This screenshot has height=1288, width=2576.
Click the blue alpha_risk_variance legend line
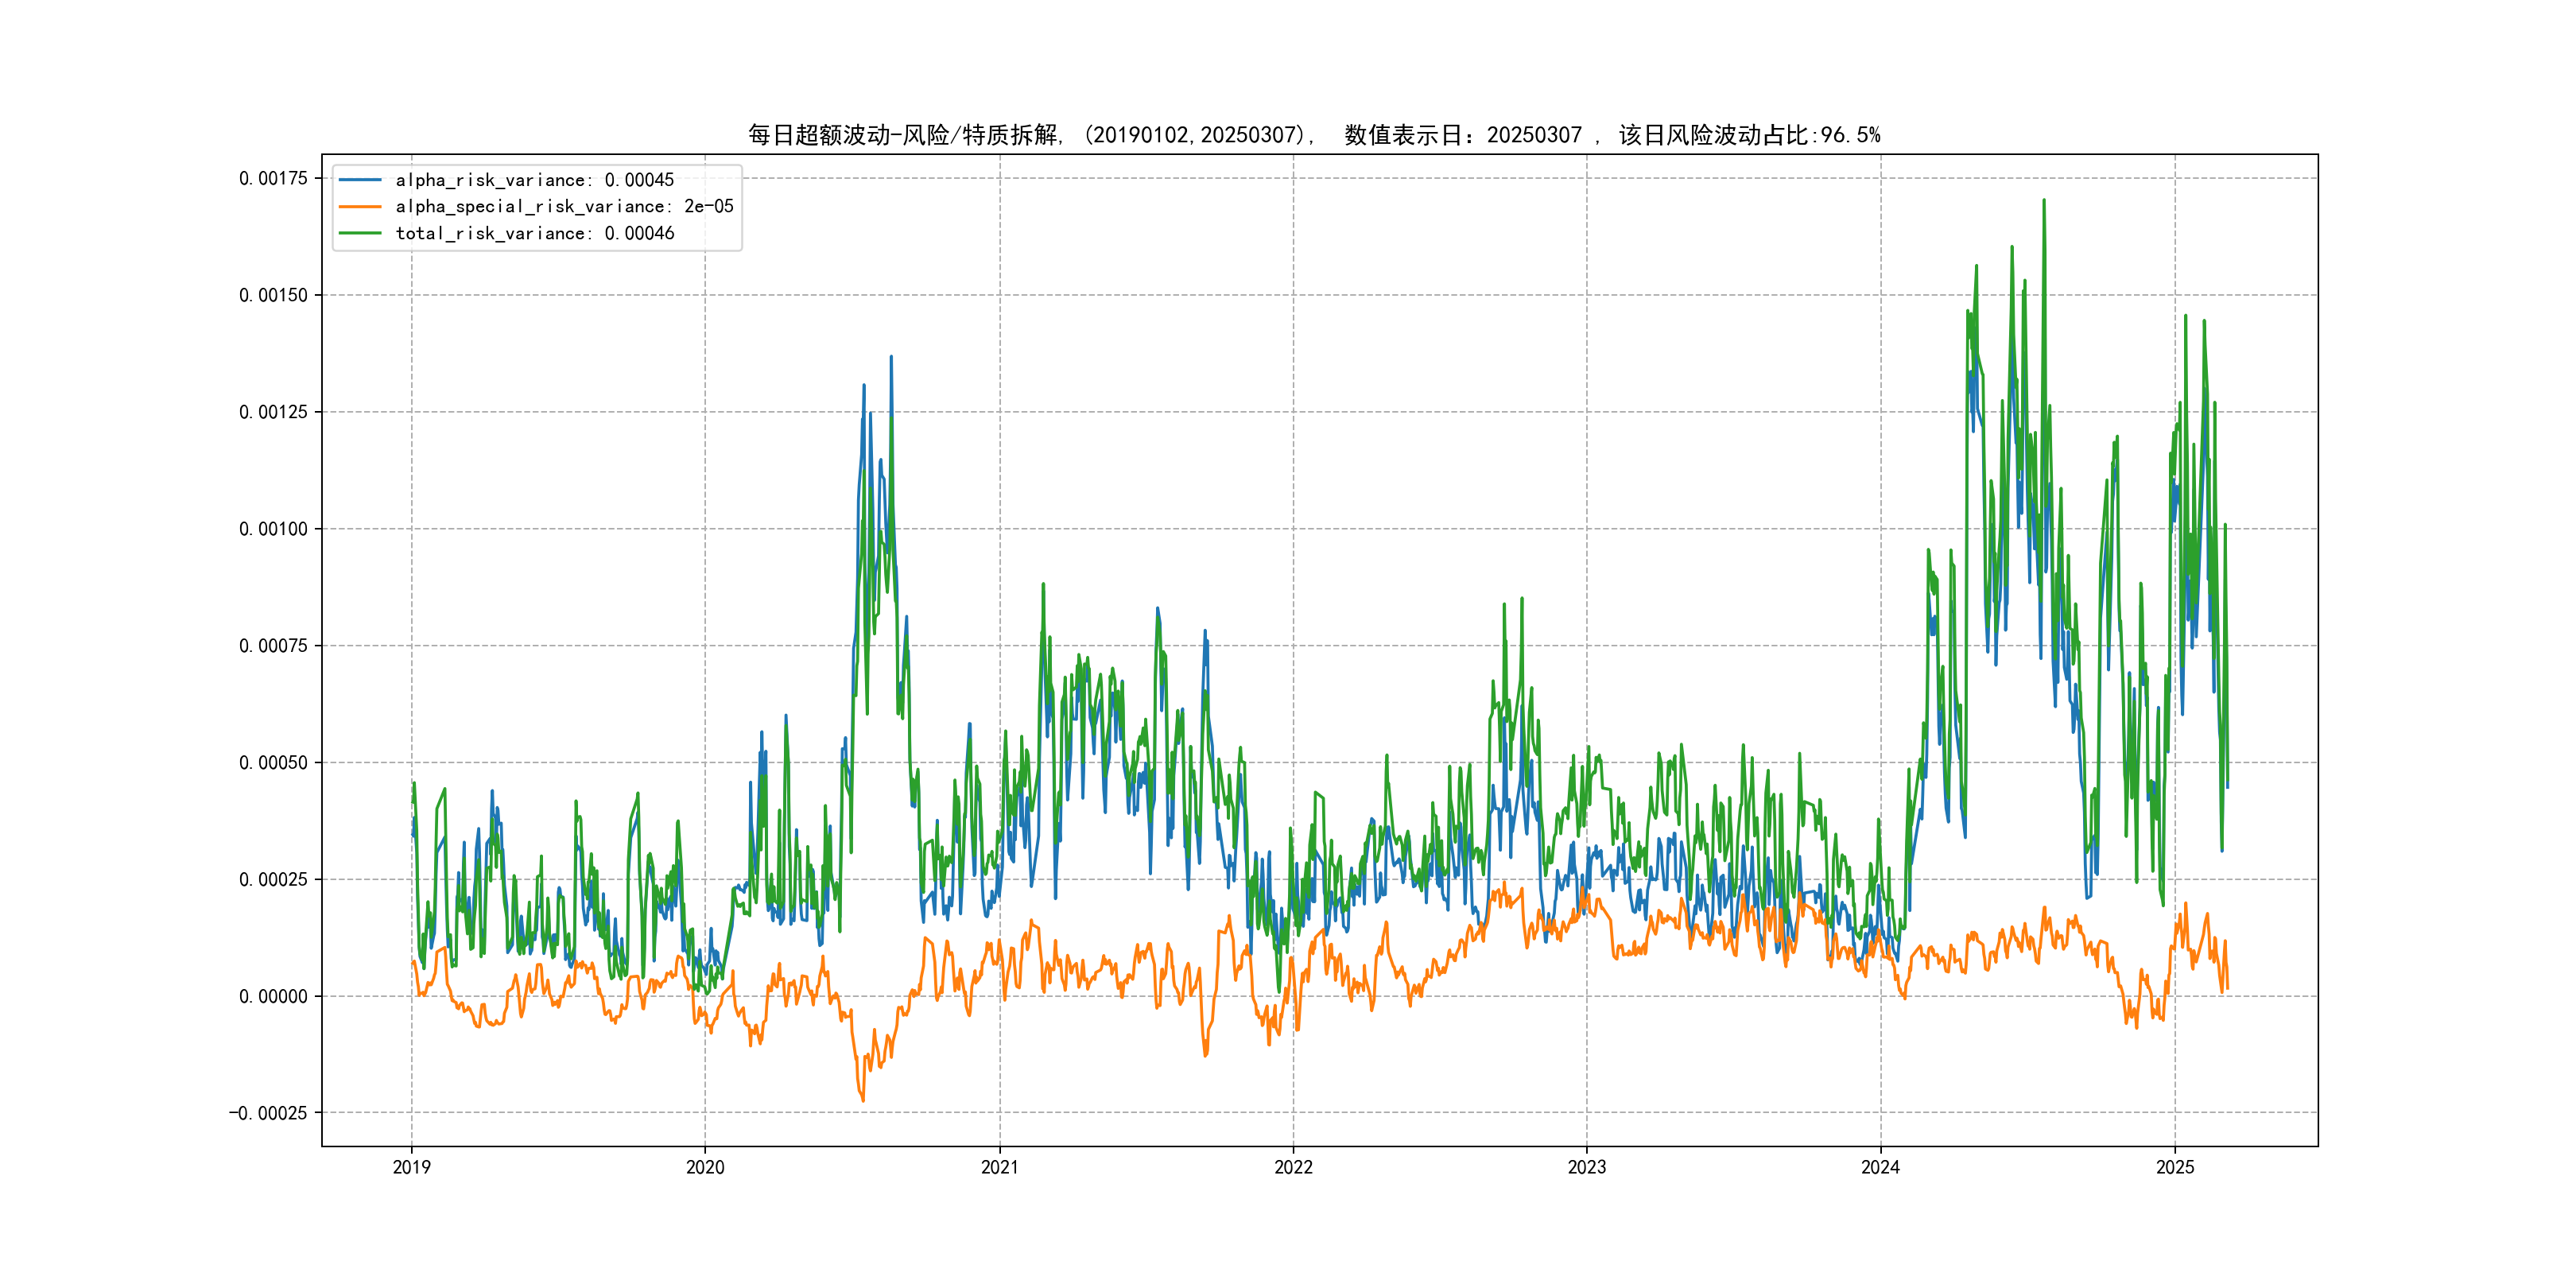point(360,180)
